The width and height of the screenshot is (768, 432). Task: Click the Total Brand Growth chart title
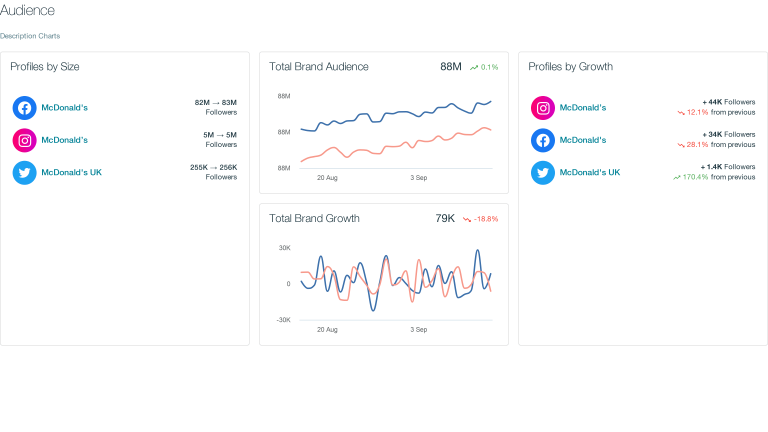314,218
